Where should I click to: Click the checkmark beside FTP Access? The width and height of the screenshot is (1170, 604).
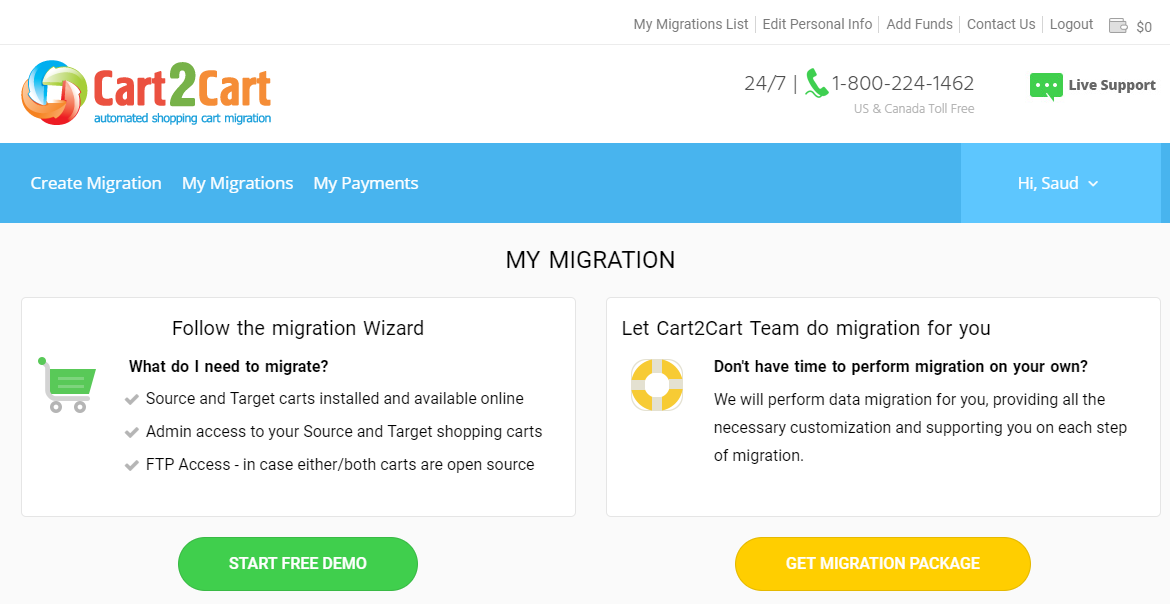tap(132, 466)
